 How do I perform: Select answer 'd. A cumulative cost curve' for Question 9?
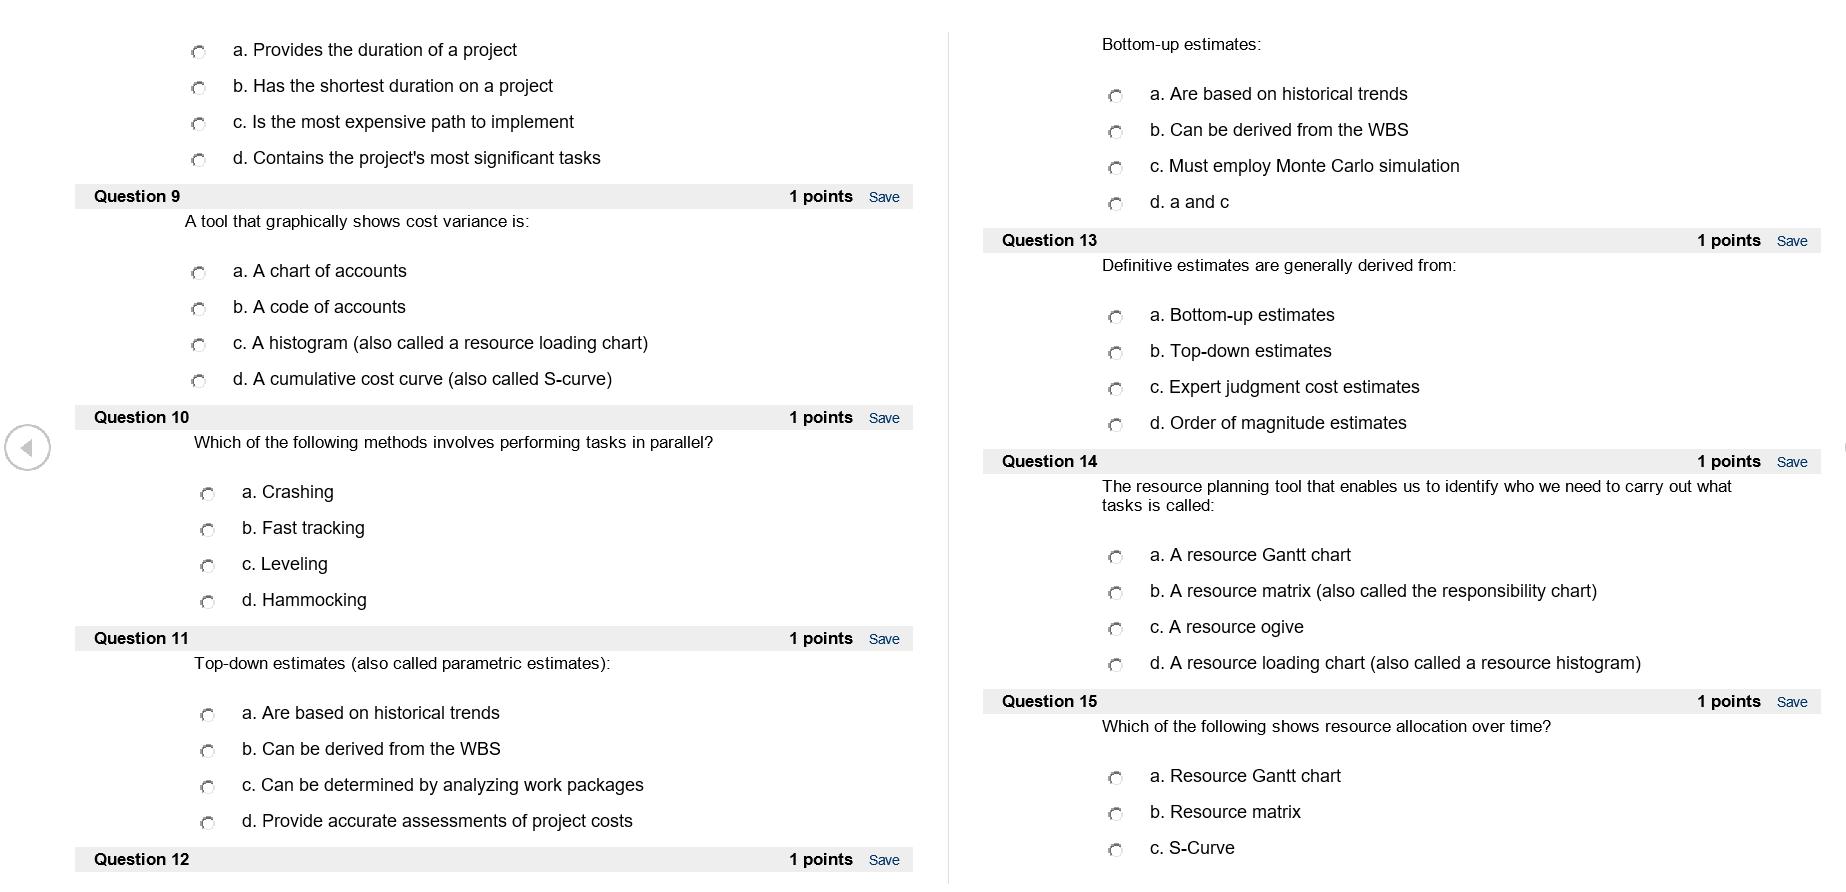pos(197,381)
